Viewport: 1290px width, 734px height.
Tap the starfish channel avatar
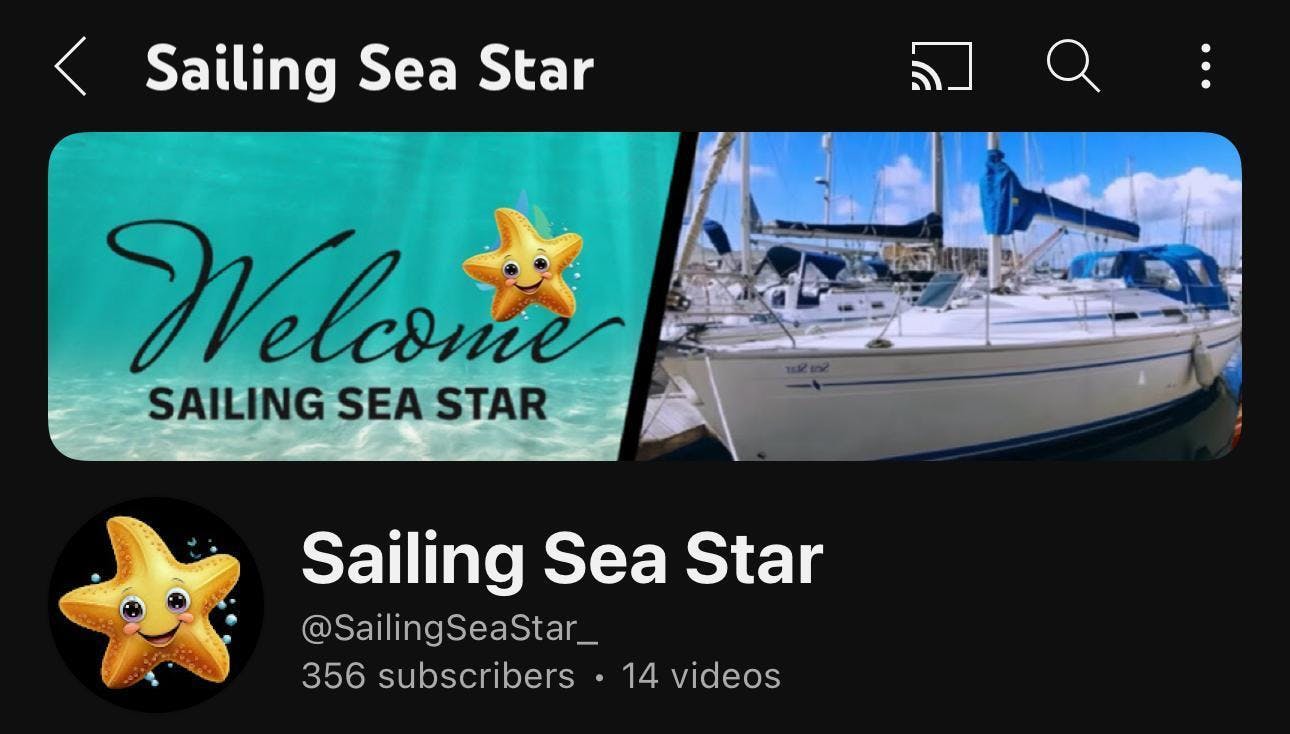tap(156, 604)
